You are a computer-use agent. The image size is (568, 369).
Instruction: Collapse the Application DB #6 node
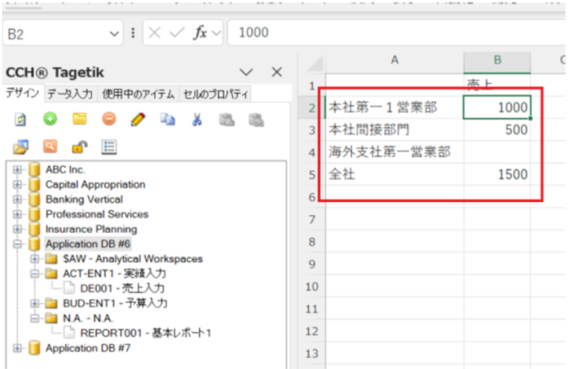click(x=17, y=244)
